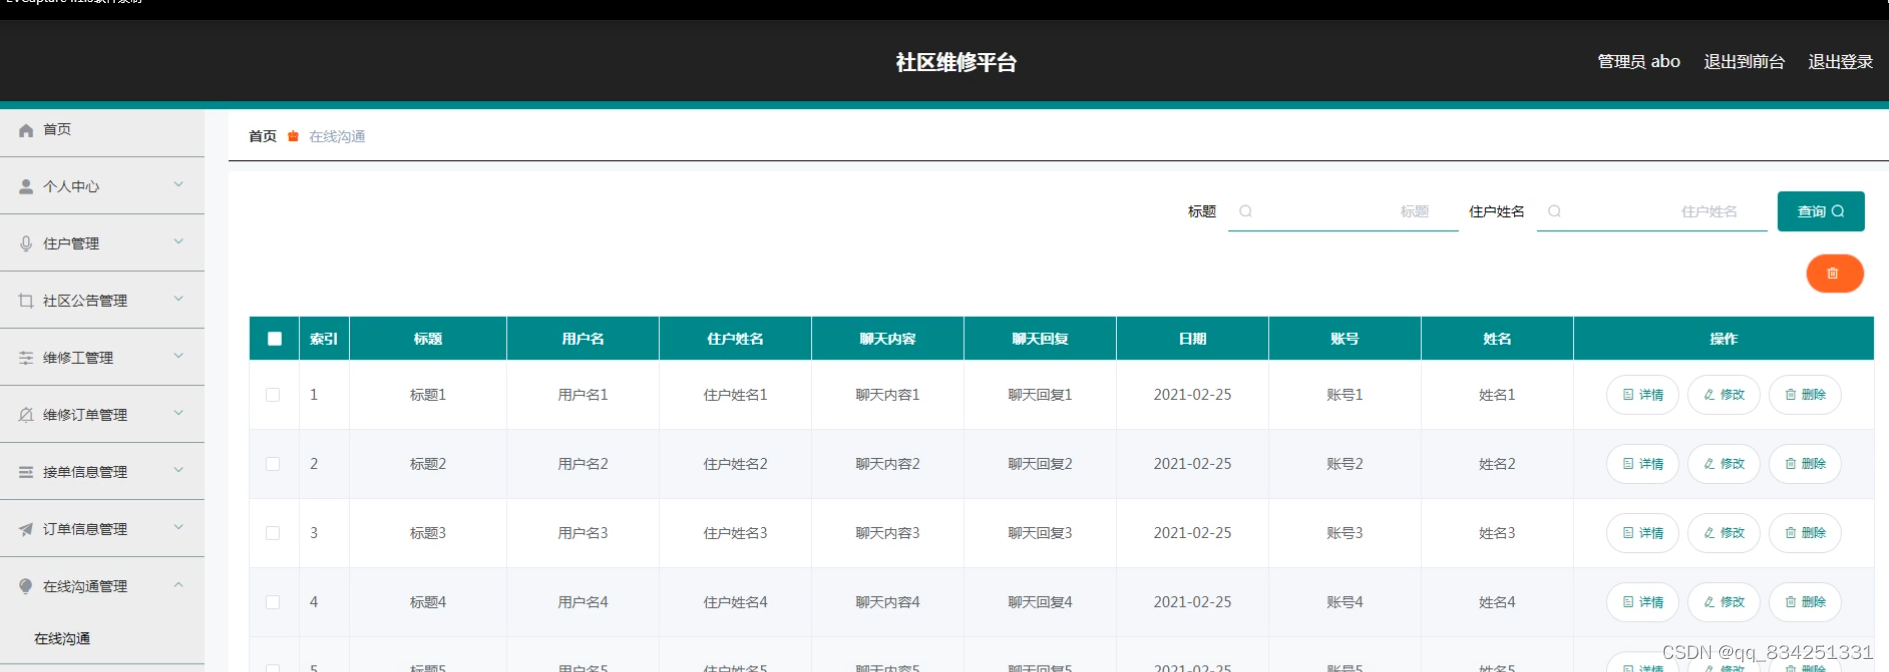Check the checkbox for row 1
Screen dimensions: 1889x672
272,395
